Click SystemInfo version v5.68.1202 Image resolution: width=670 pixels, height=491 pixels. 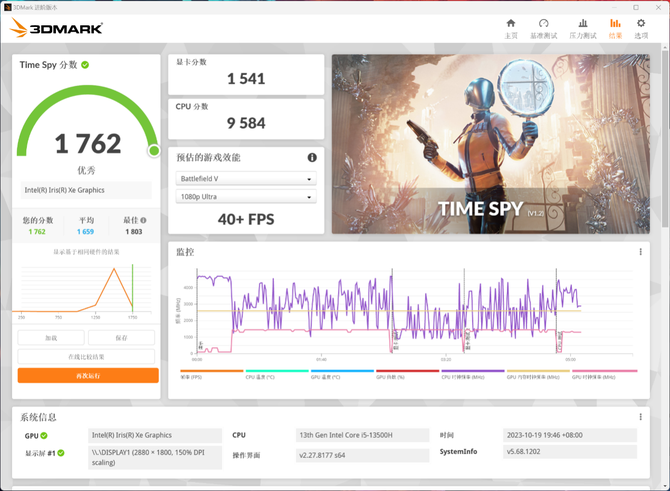(x=570, y=451)
